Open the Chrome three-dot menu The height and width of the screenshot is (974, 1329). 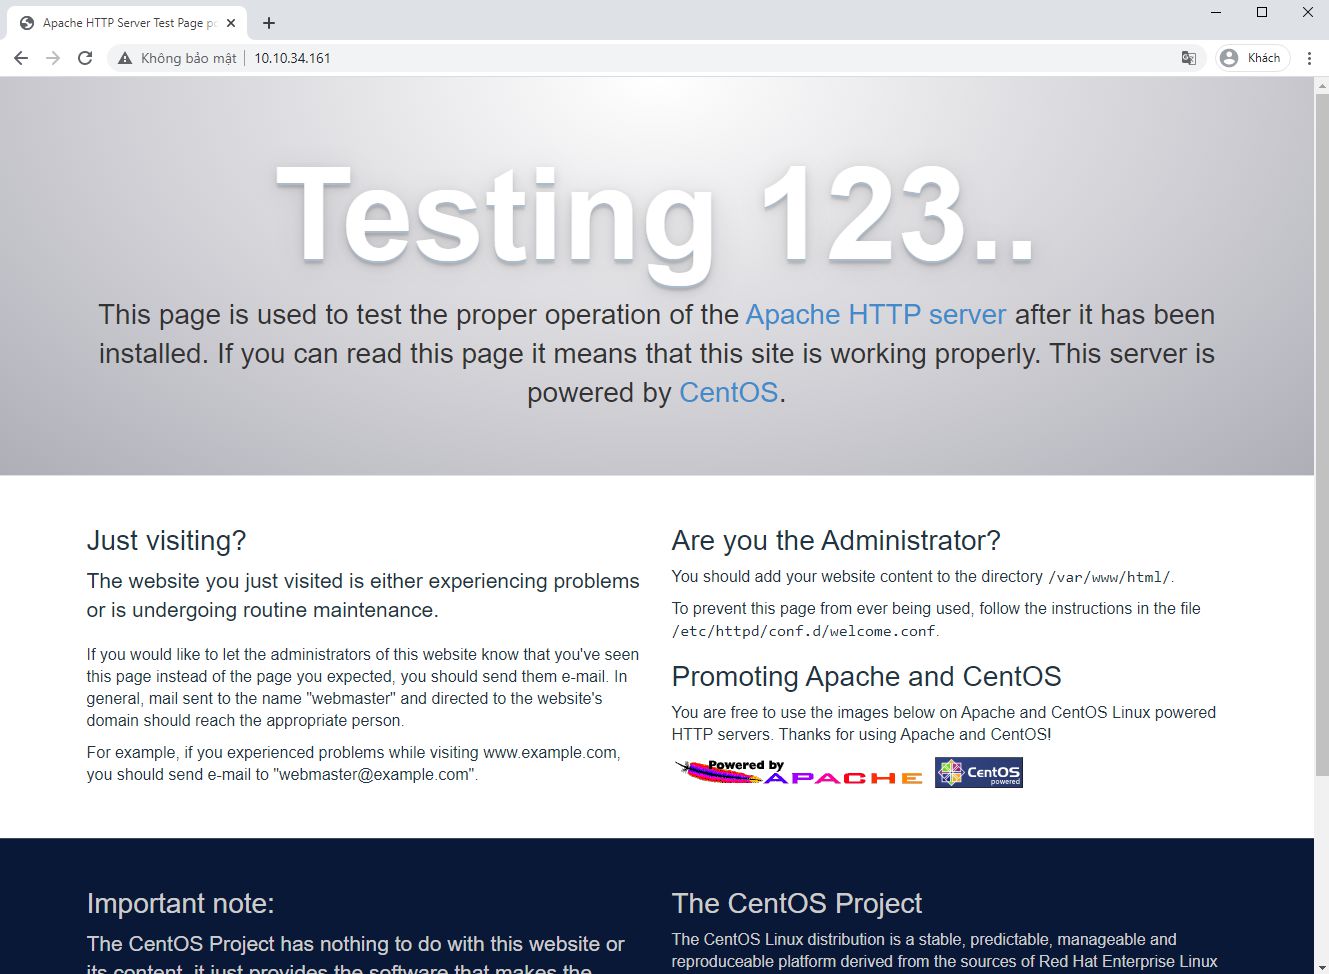pyautogui.click(x=1309, y=58)
